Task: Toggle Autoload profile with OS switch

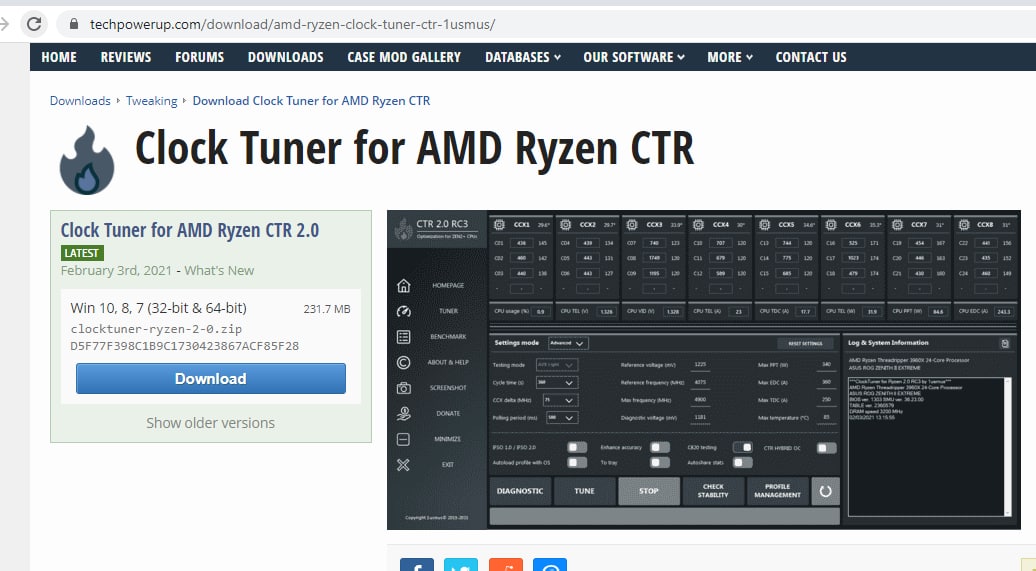Action: 577,463
